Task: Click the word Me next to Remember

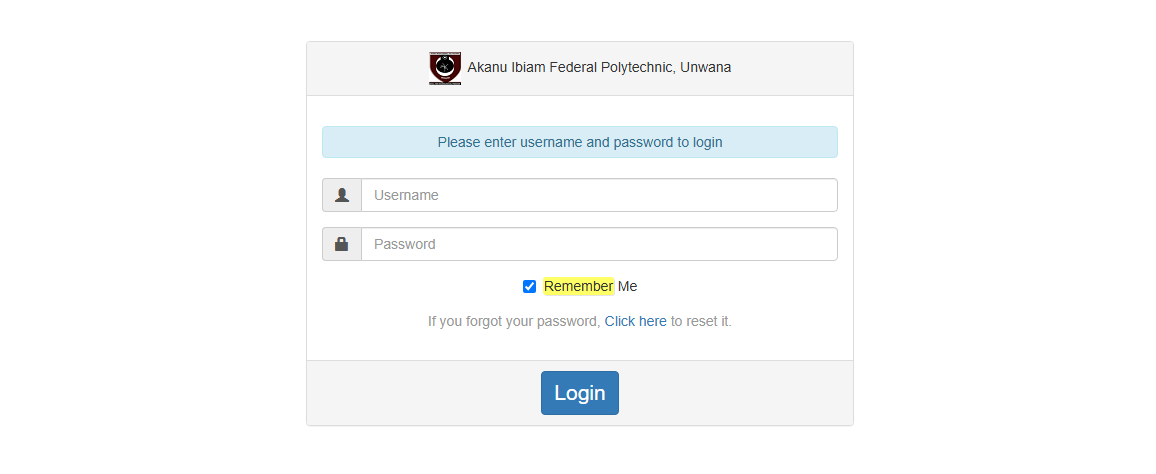Action: (627, 286)
